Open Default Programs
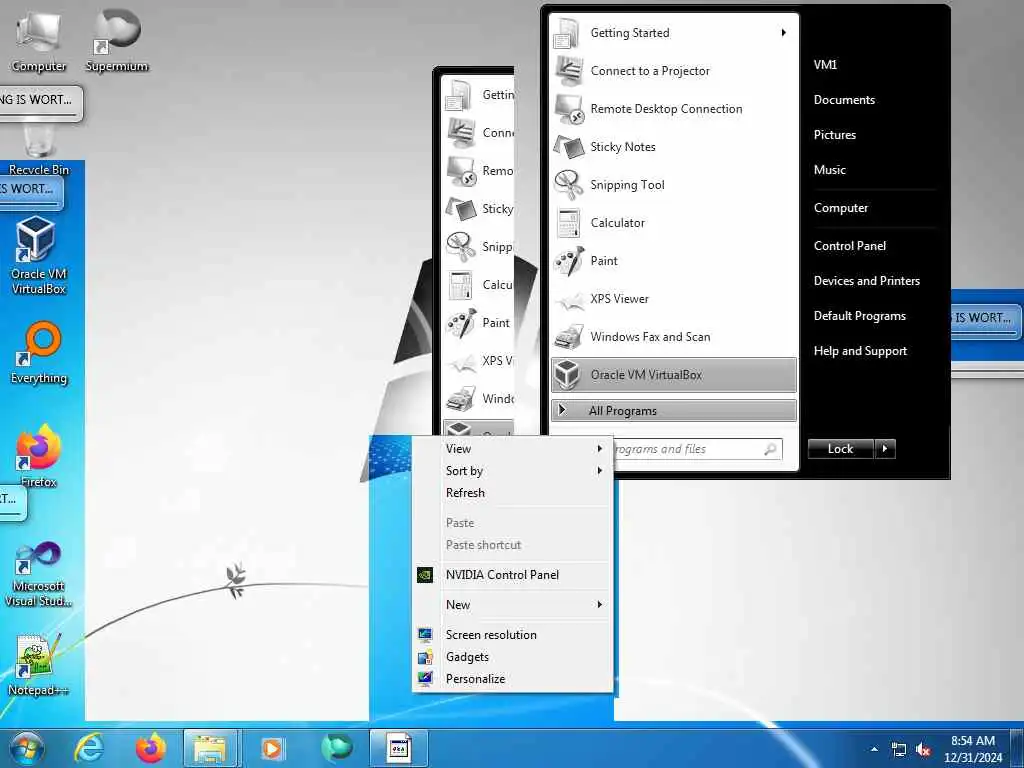 [x=859, y=316]
